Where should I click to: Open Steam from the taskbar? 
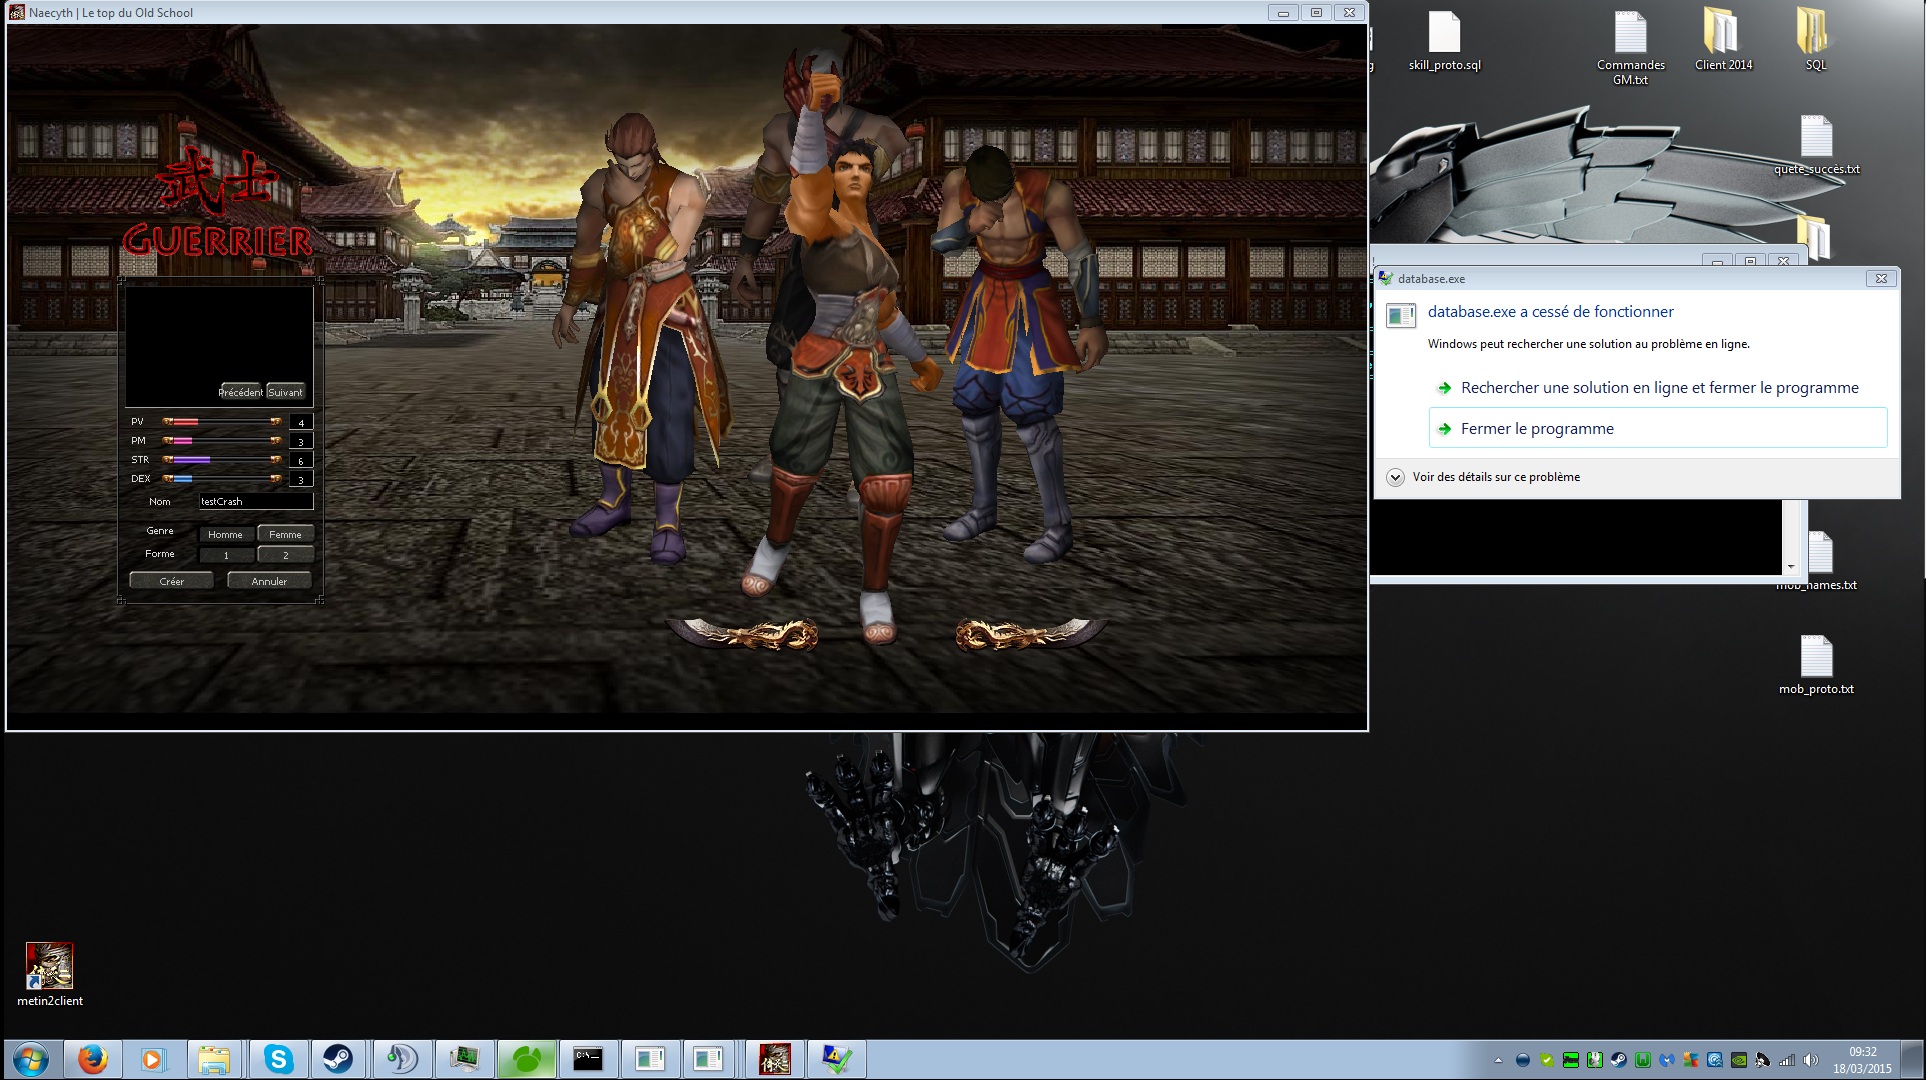[x=339, y=1059]
